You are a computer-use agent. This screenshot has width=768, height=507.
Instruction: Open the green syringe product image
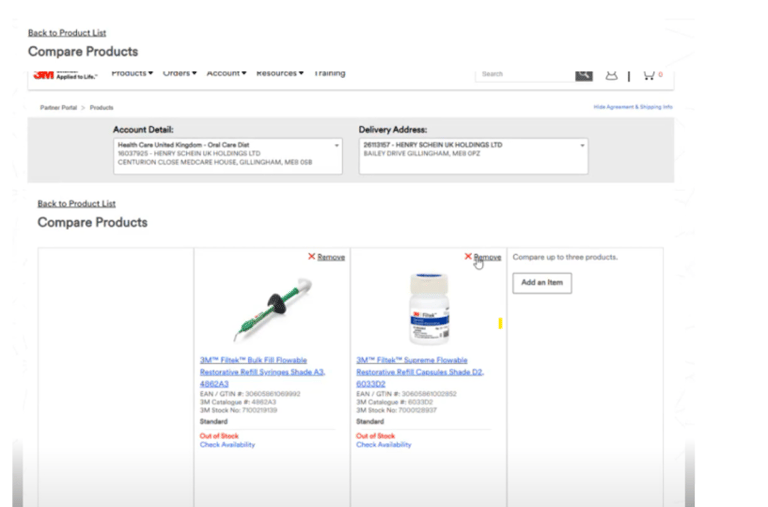tap(272, 310)
